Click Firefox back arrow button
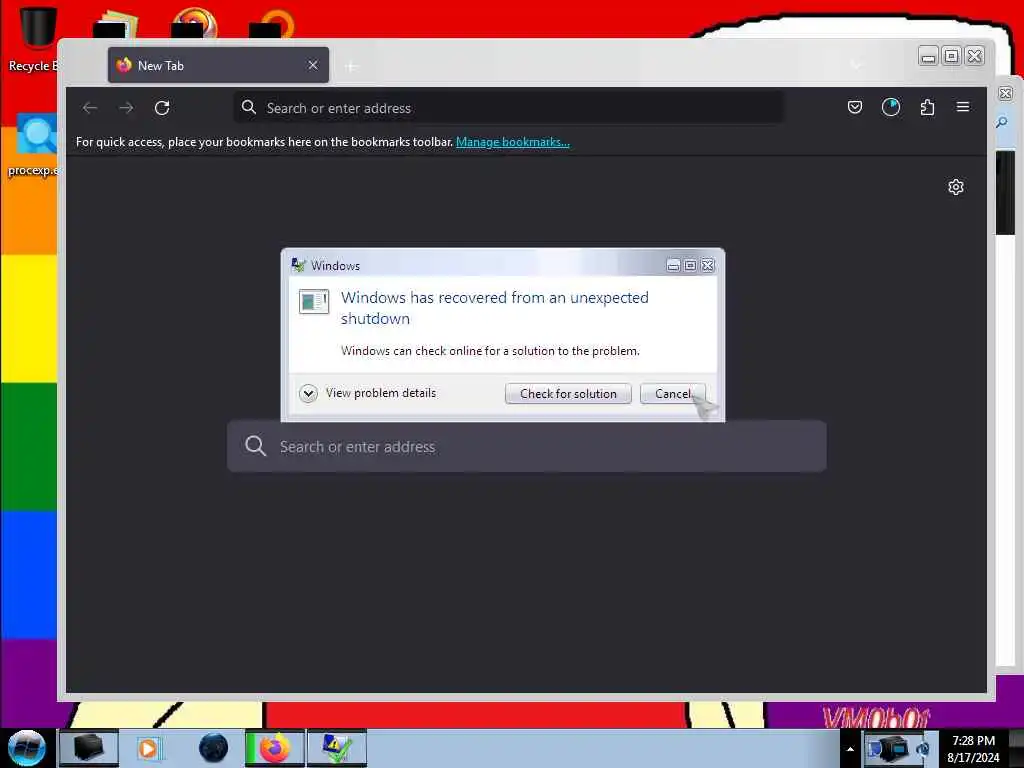The width and height of the screenshot is (1024, 768). pyautogui.click(x=90, y=108)
